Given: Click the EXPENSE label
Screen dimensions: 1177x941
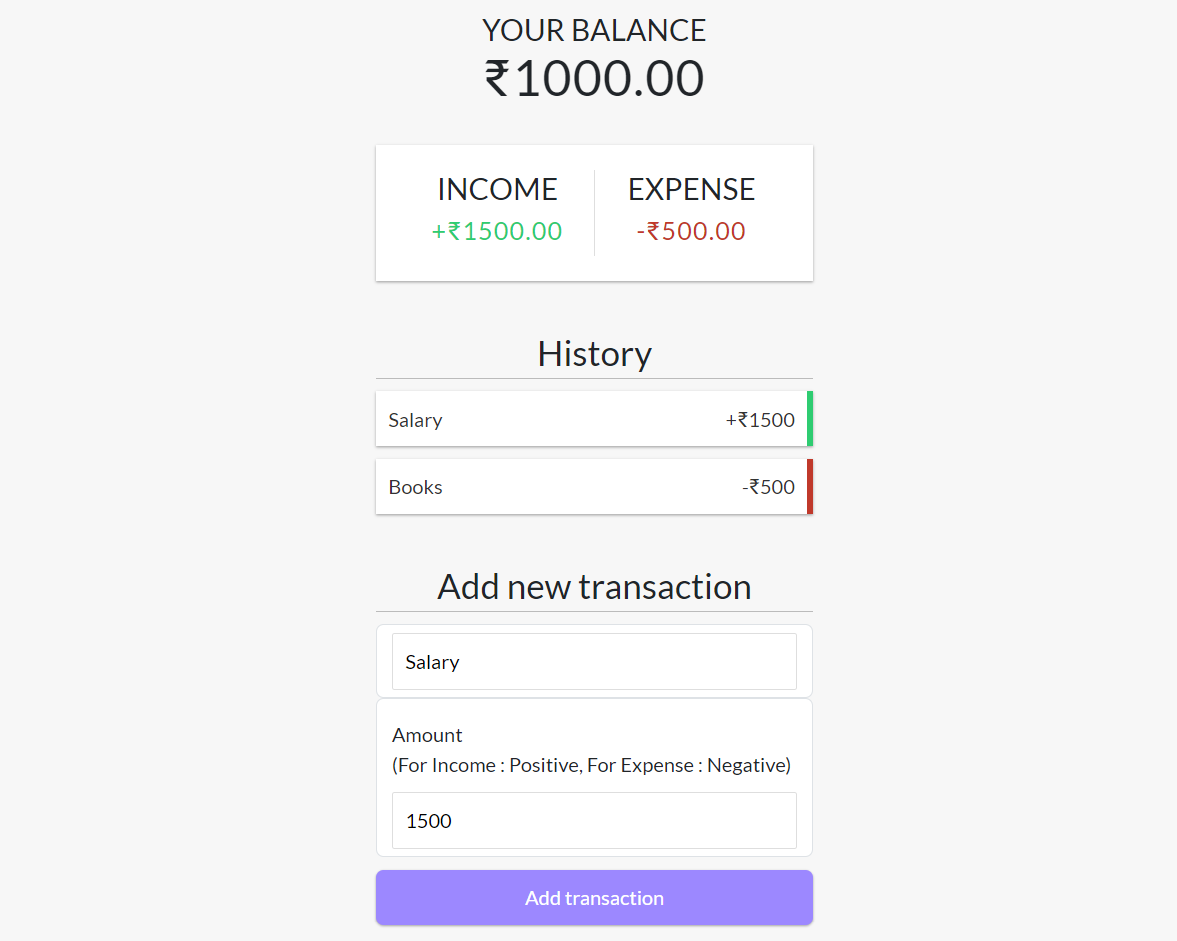Looking at the screenshot, I should [x=691, y=189].
